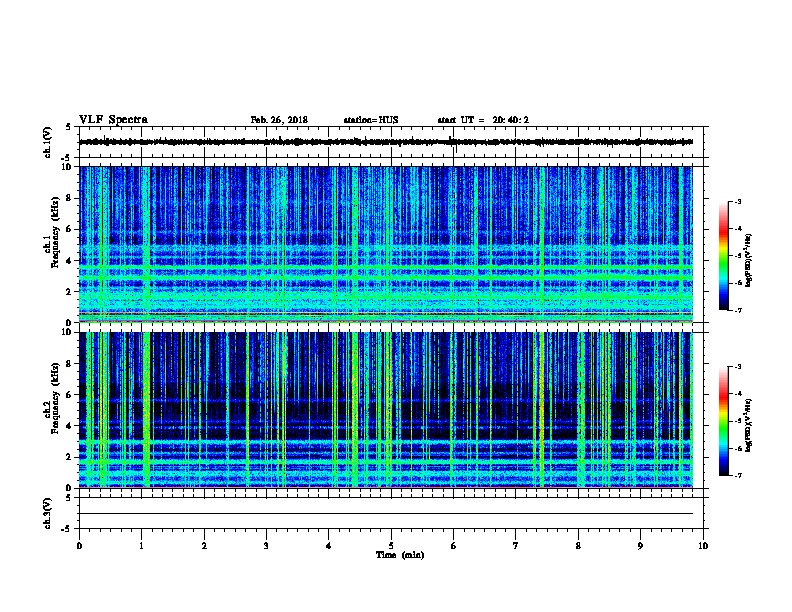Image resolution: width=792 pixels, height=612 pixels.
Task: Click the "2" tick on the time axis
Action: (x=204, y=545)
